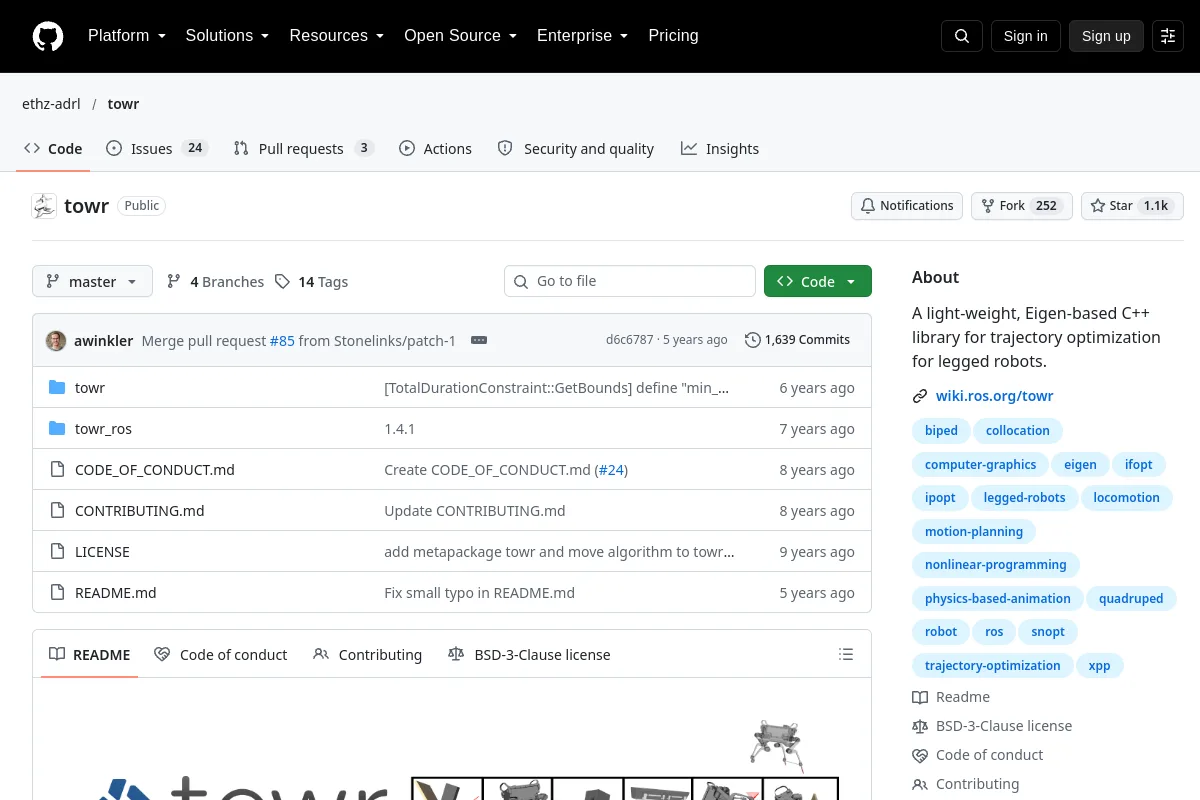
Task: Select the nonlinear-programming topic tag
Action: click(x=995, y=565)
